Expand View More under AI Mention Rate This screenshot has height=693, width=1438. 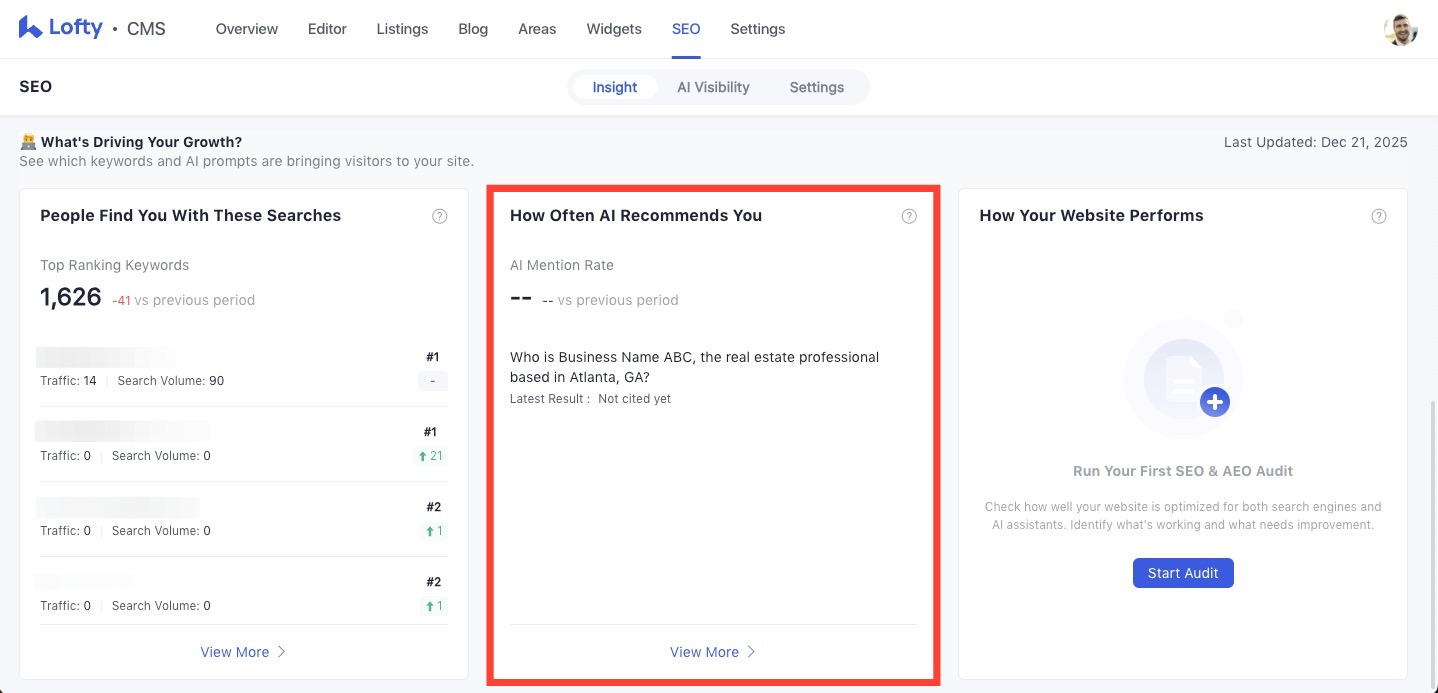coord(713,652)
